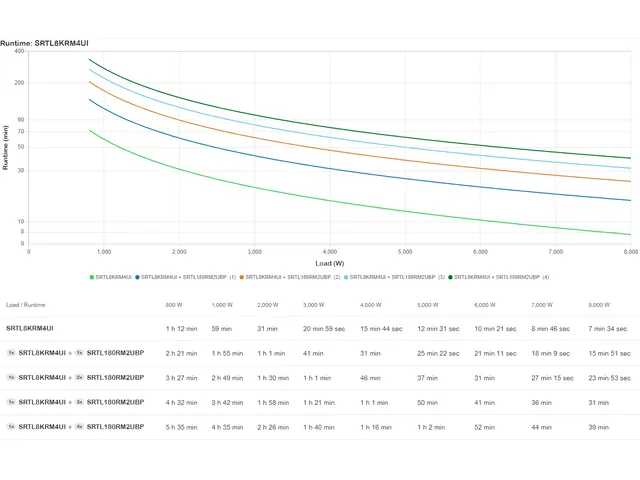Click the 7 min 34 sec runtime cell
The image size is (640, 480).
pyautogui.click(x=609, y=328)
